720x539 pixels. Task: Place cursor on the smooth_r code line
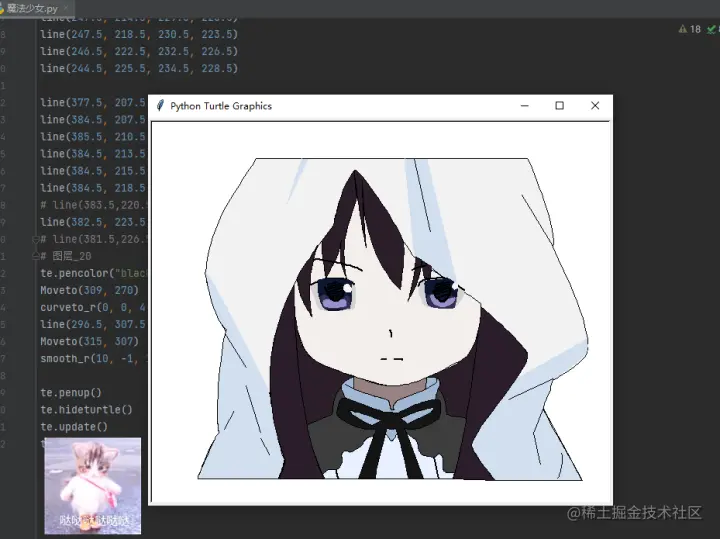click(93, 359)
